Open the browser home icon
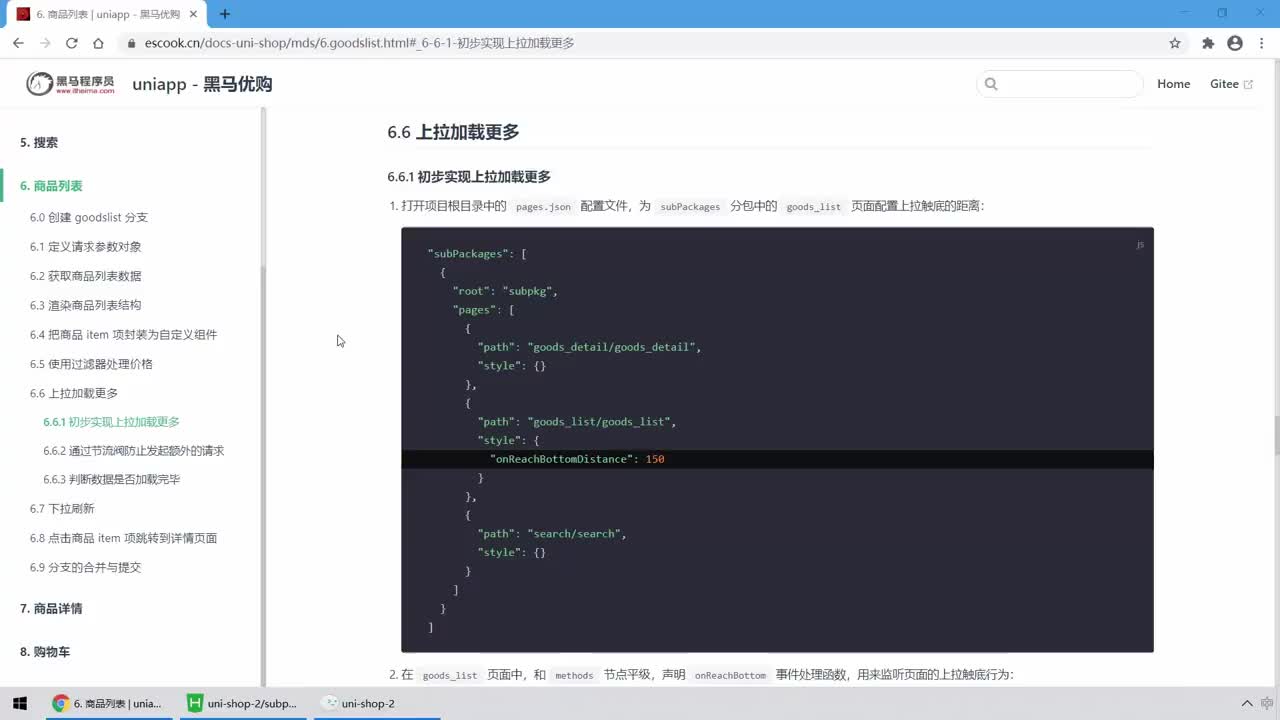 98,43
